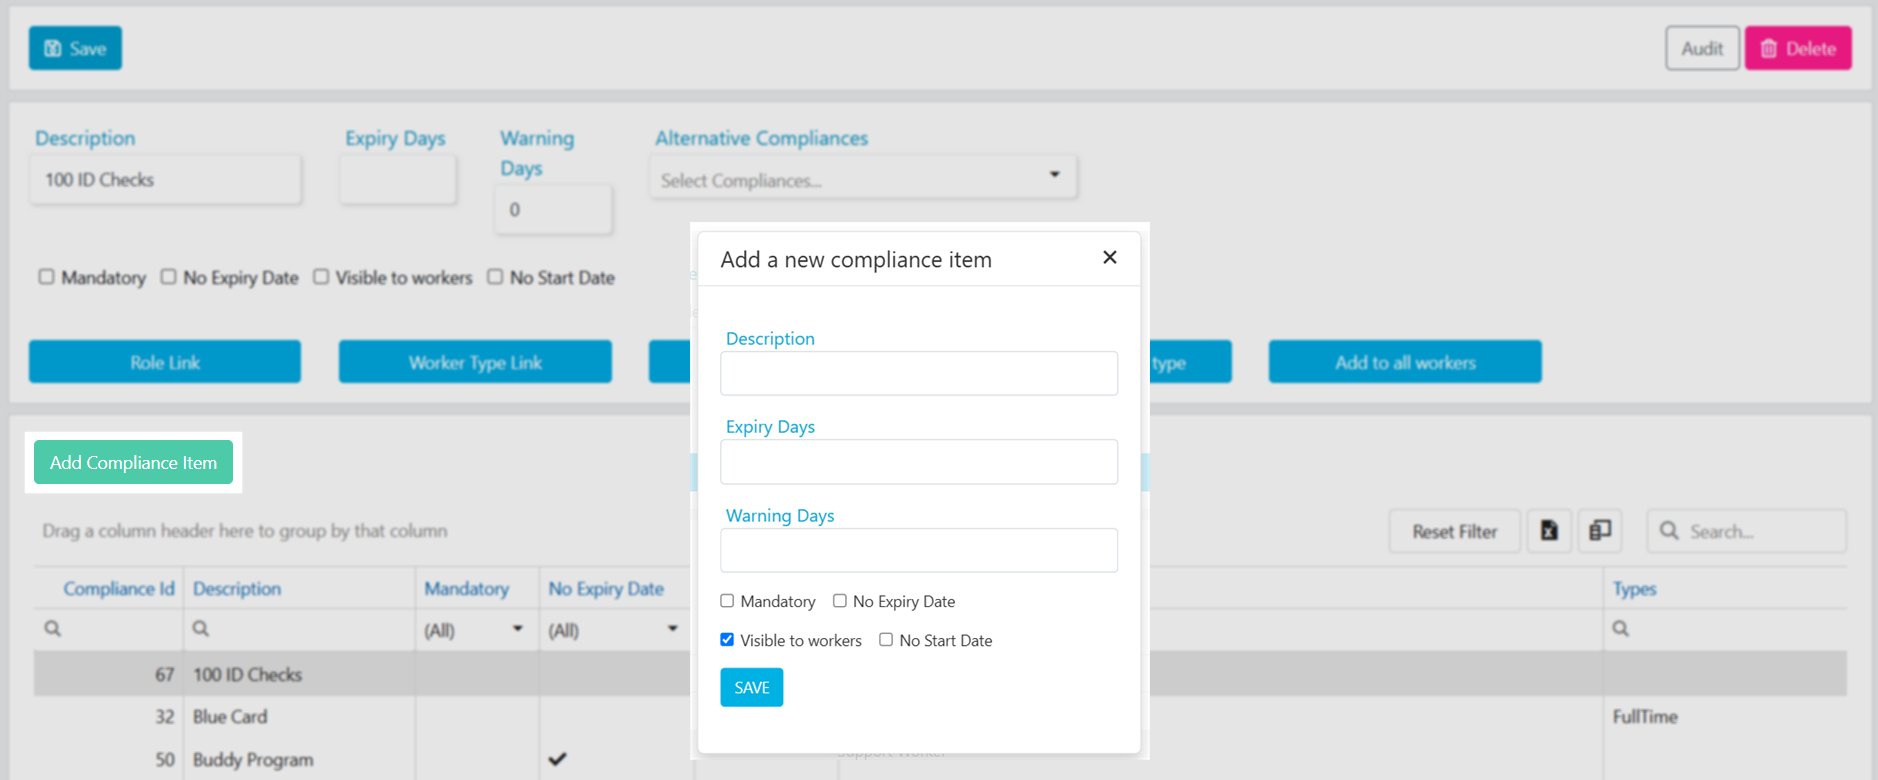Tick the background Mandatory checkbox
This screenshot has height=780, width=1878.
click(x=46, y=277)
